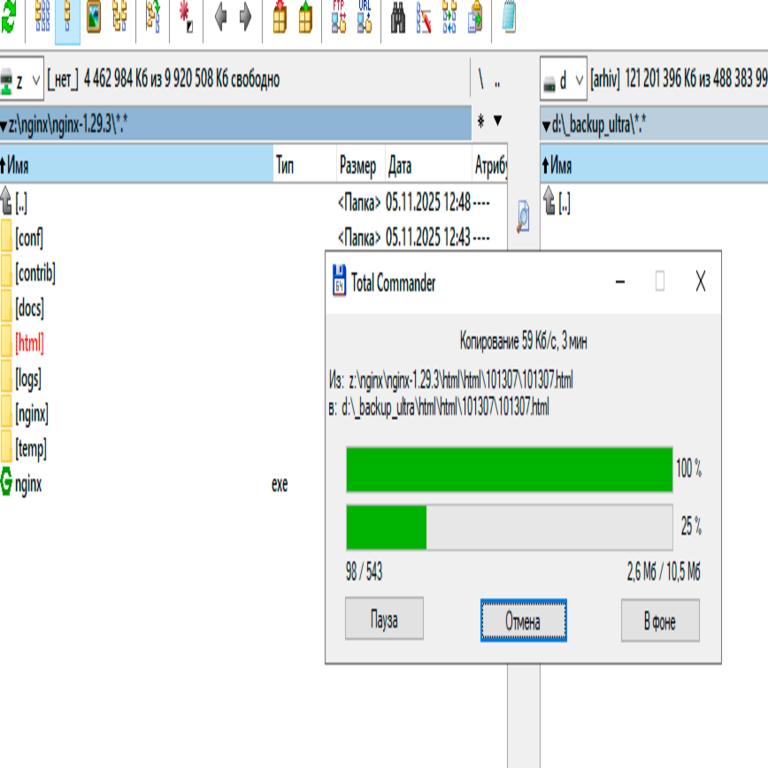Viewport: 768px width, 768px height.
Task: Open the right panel drive d dropdown
Action: pos(564,80)
